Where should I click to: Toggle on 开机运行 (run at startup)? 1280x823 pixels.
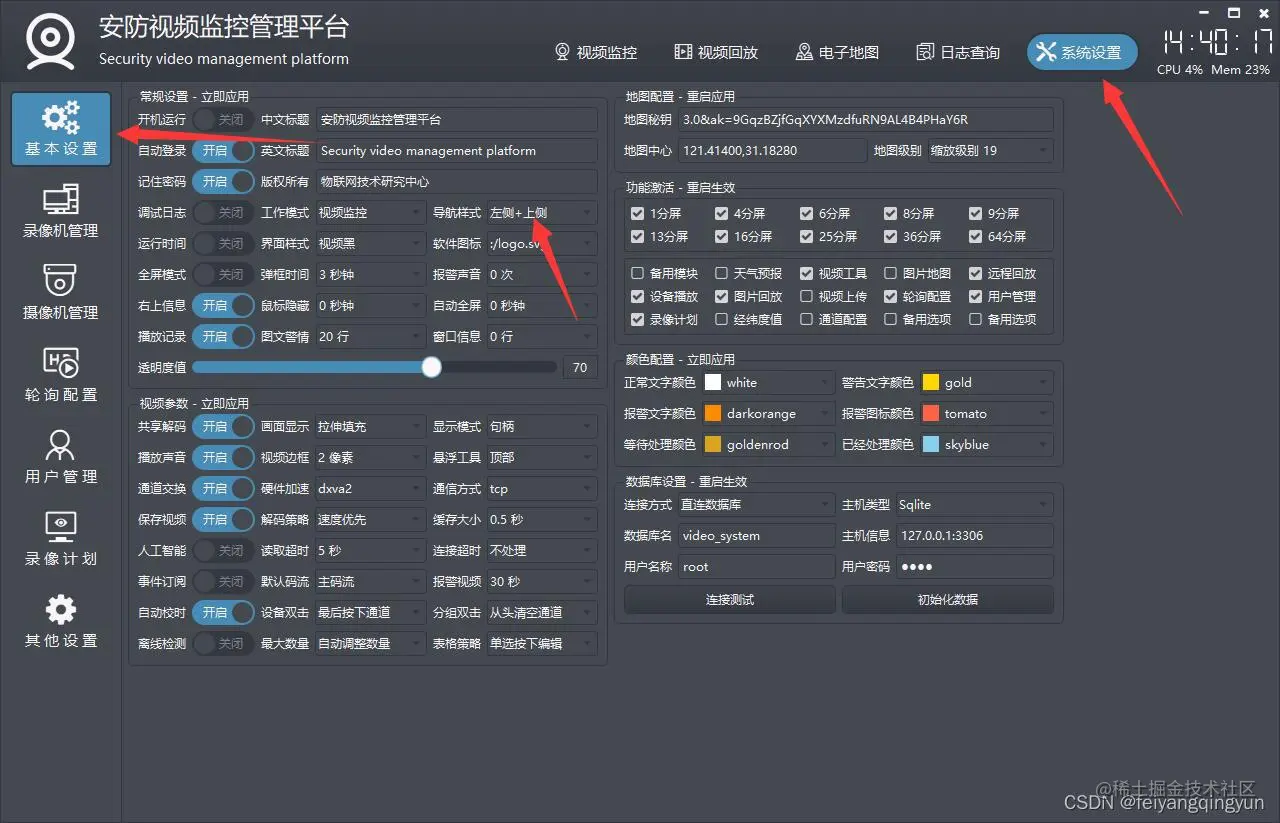point(222,119)
